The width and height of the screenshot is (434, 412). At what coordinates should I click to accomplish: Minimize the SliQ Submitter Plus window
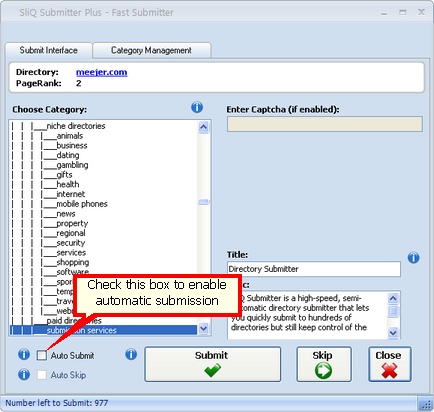point(384,13)
